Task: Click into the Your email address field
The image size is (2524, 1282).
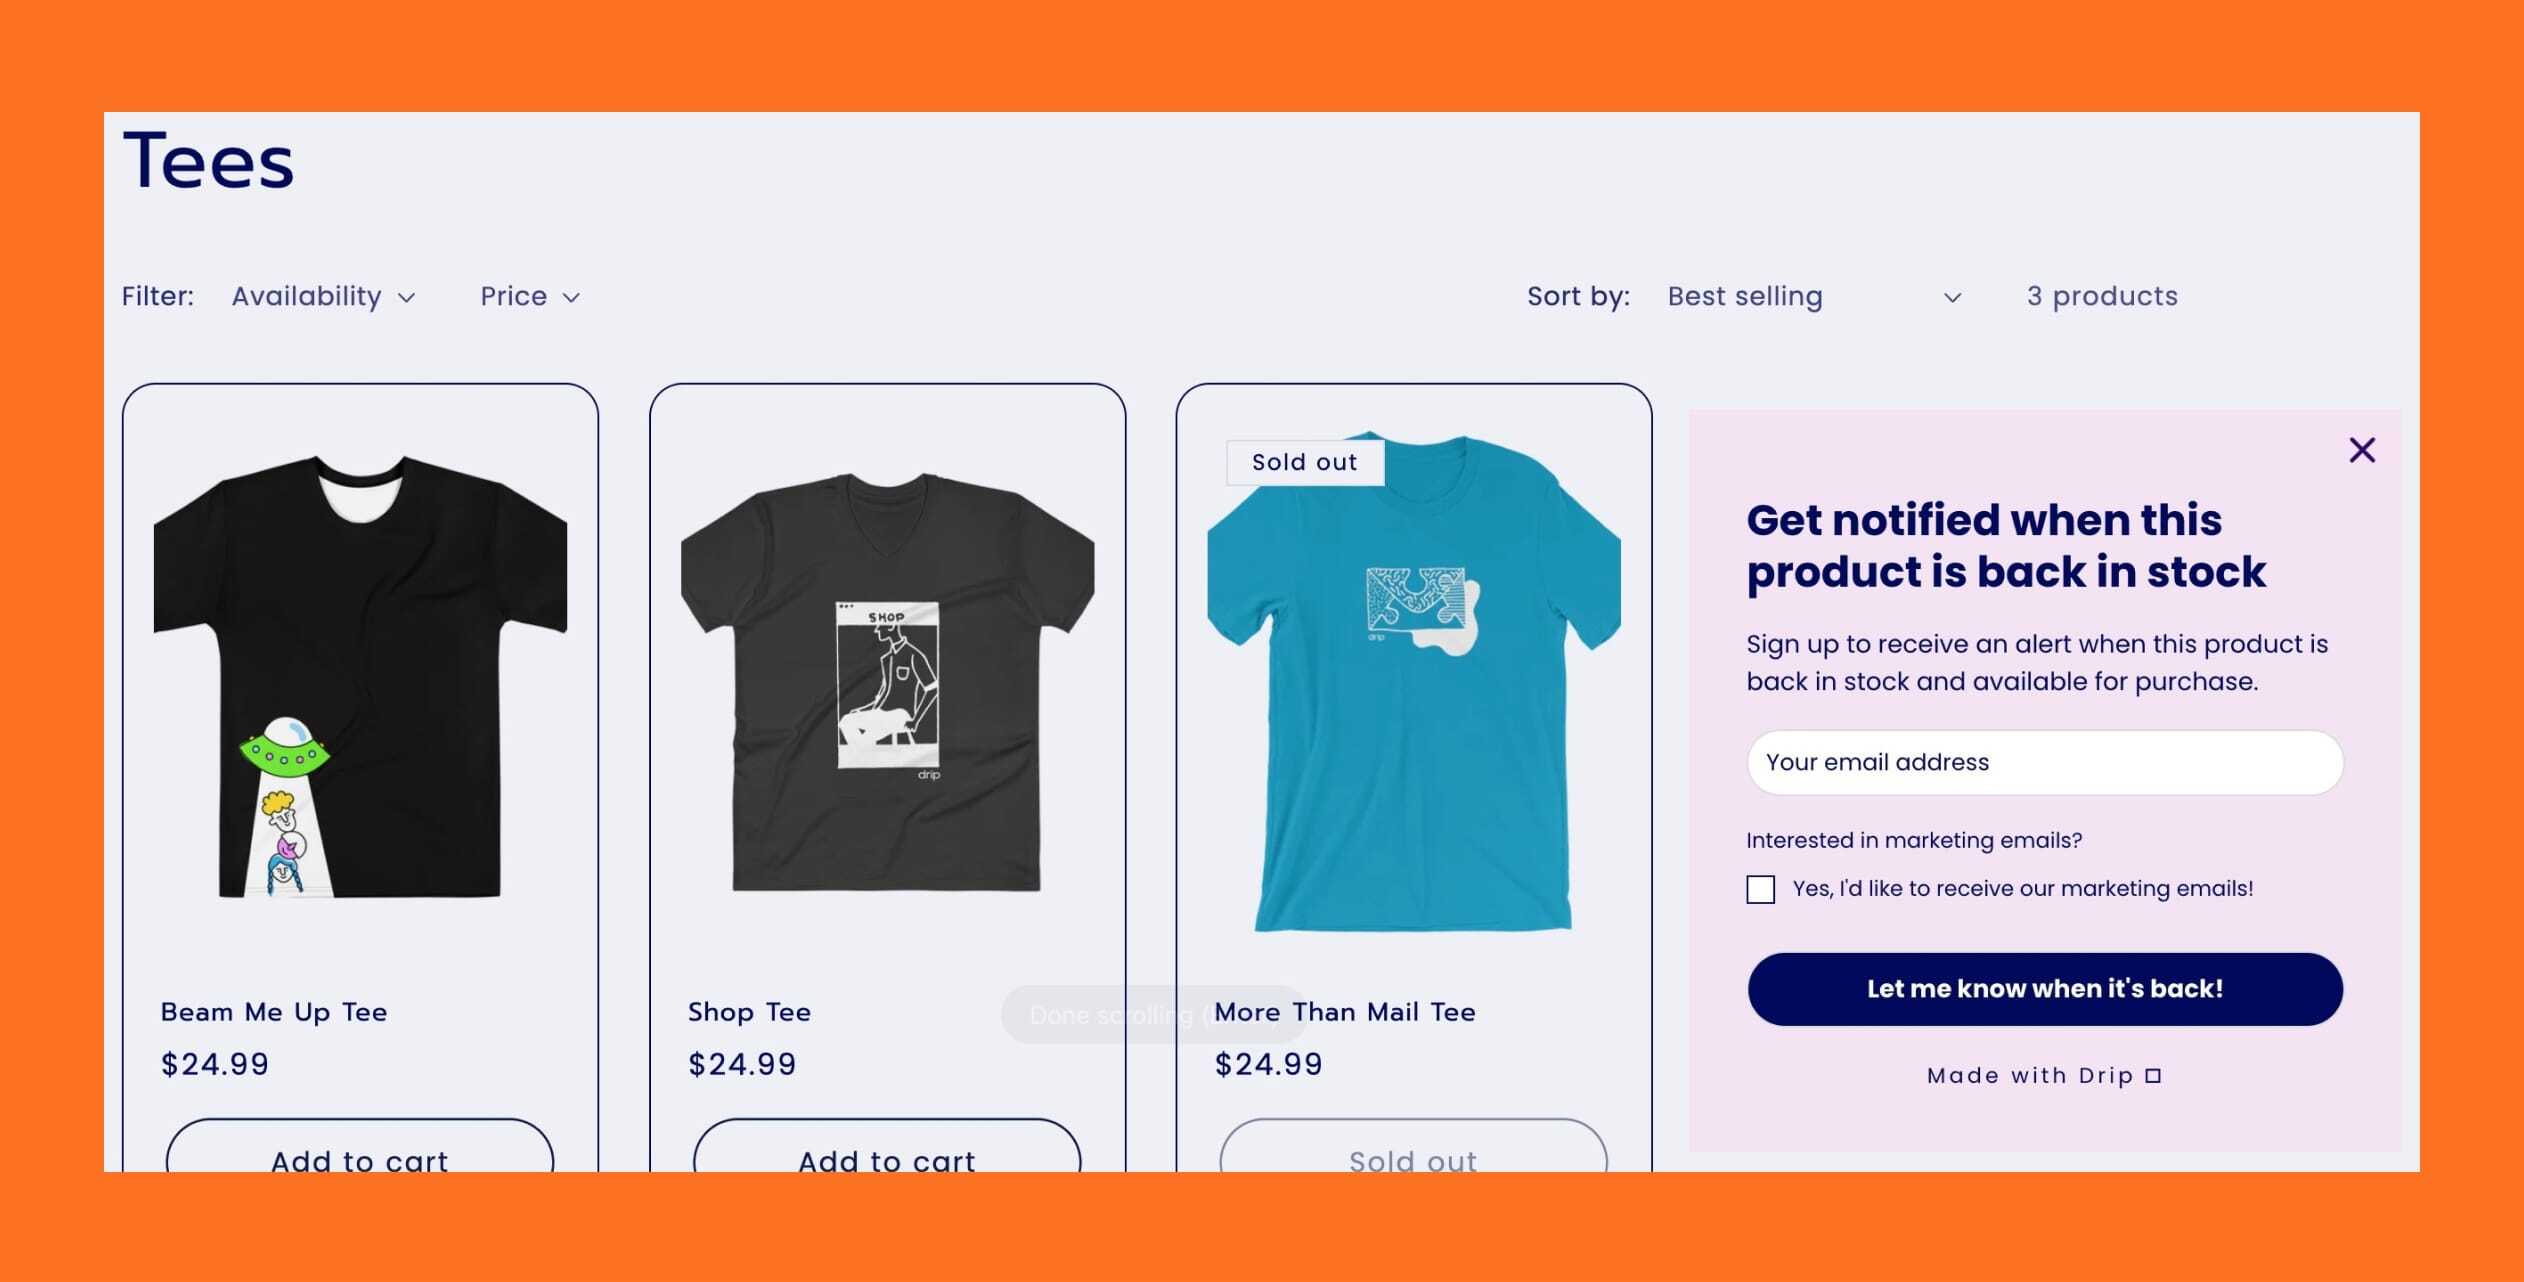Action: pyautogui.click(x=2044, y=763)
